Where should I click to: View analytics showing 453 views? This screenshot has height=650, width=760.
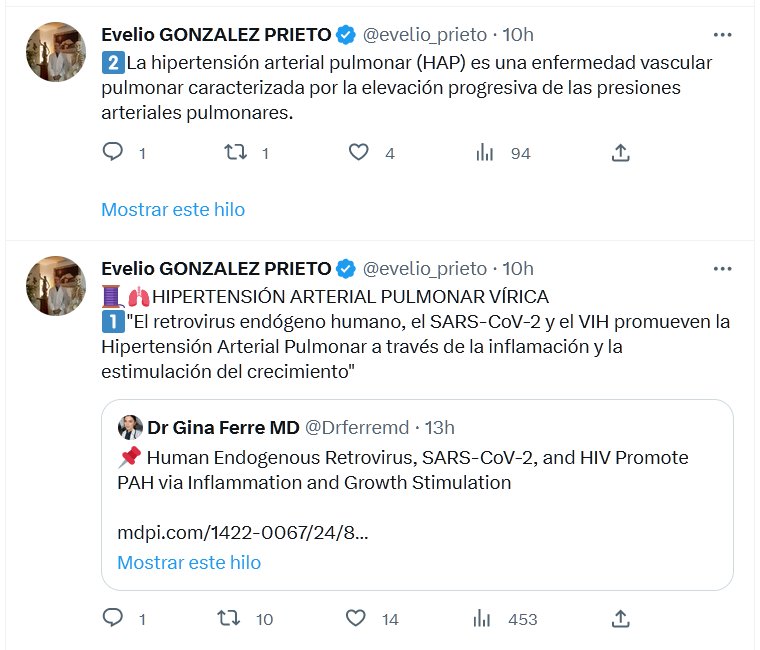(486, 618)
